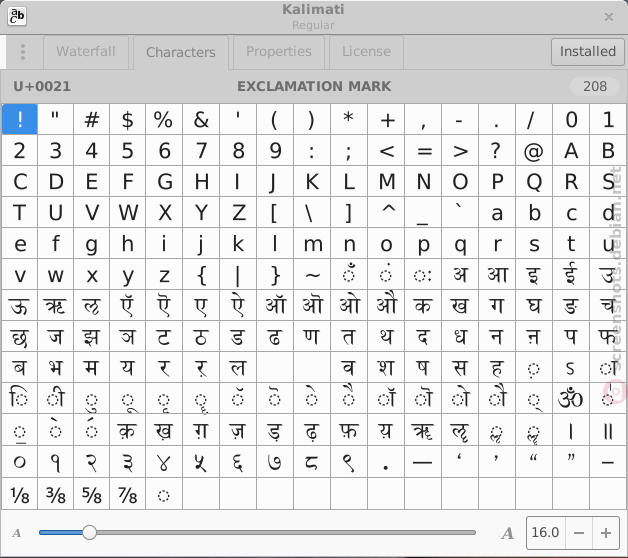This screenshot has width=628, height=558.
Task: Select the backslash character cell
Action: click(312, 212)
